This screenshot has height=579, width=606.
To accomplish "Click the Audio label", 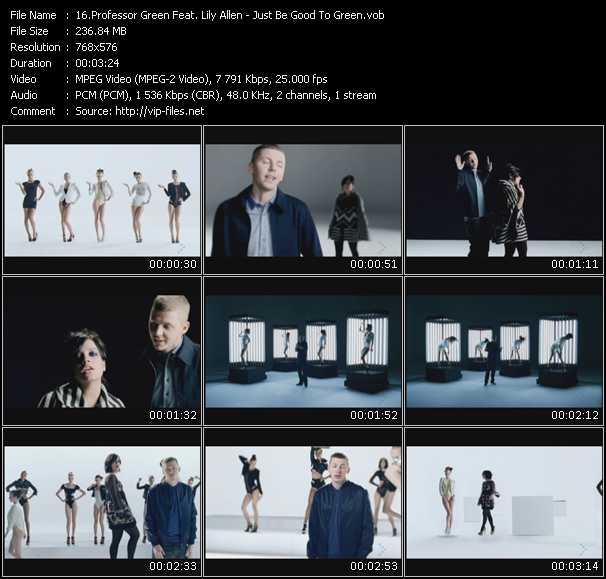I will [24, 95].
